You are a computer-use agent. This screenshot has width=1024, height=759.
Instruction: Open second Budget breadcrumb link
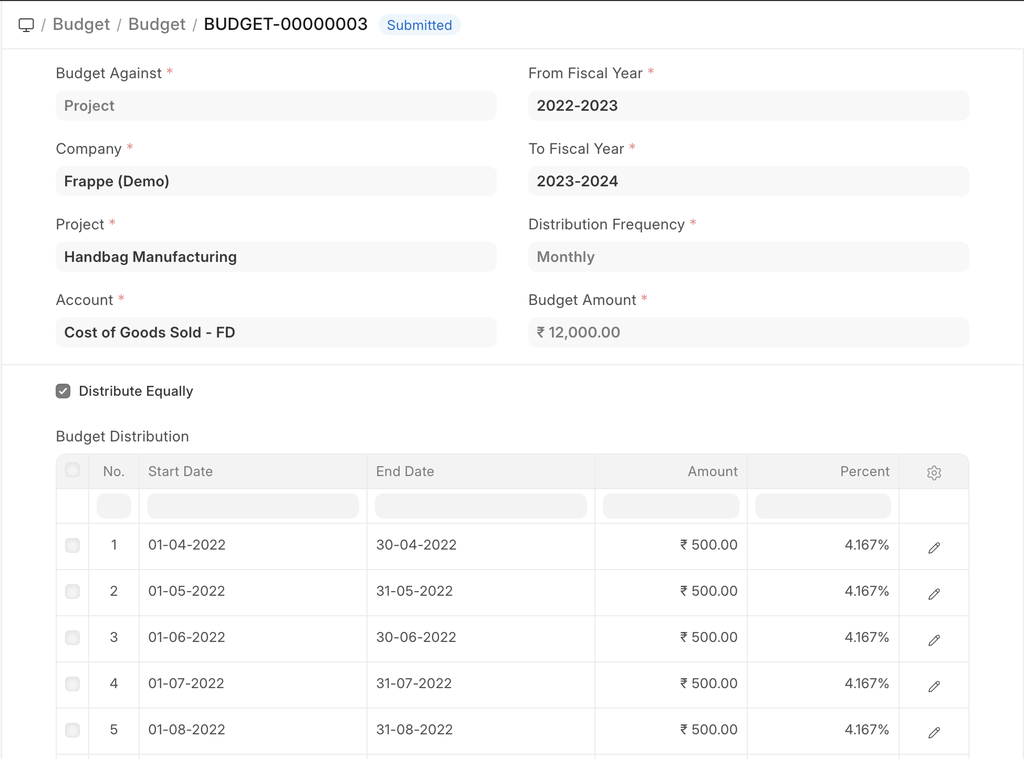click(157, 25)
